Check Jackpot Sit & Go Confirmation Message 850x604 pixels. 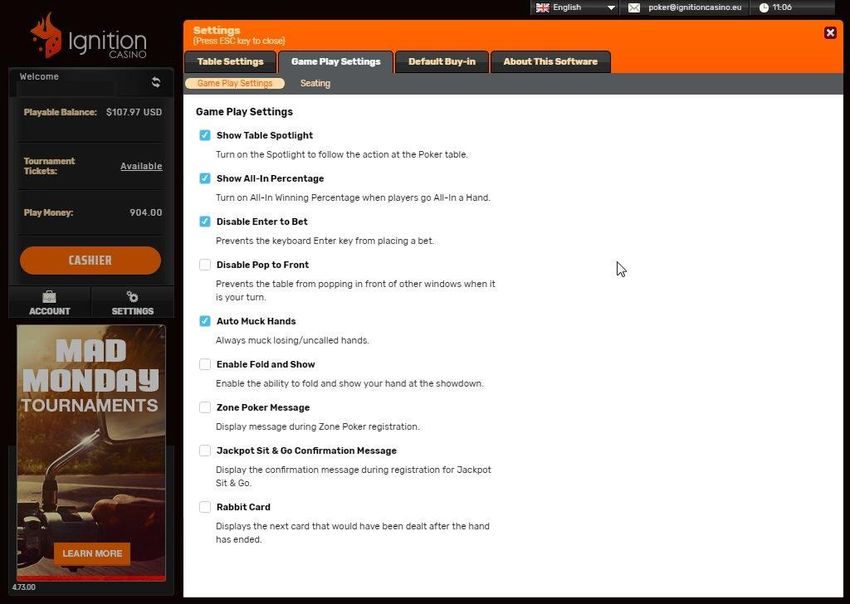click(205, 451)
